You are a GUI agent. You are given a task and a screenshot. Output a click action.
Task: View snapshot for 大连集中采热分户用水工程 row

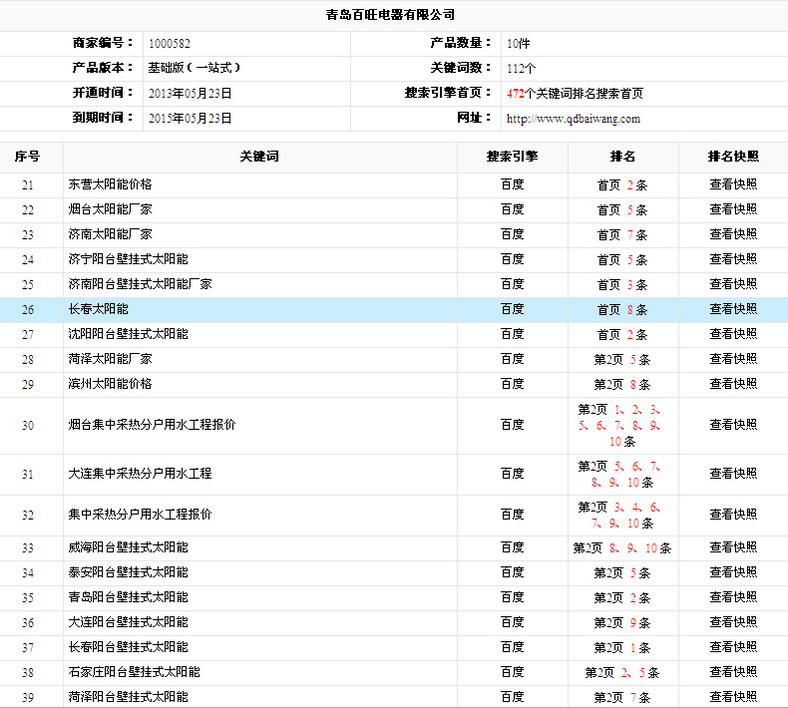click(x=733, y=474)
